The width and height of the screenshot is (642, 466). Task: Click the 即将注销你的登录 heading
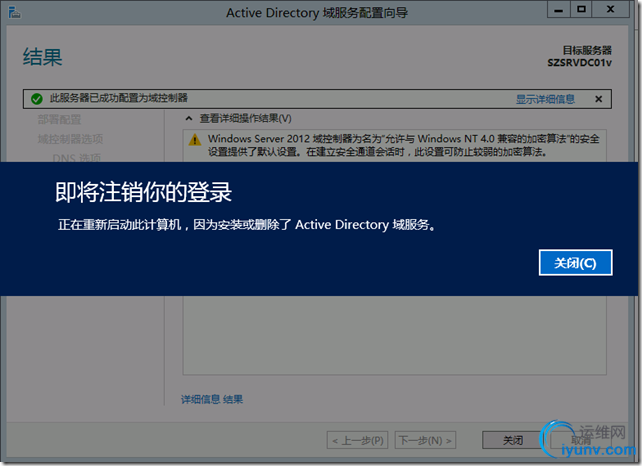(x=144, y=192)
